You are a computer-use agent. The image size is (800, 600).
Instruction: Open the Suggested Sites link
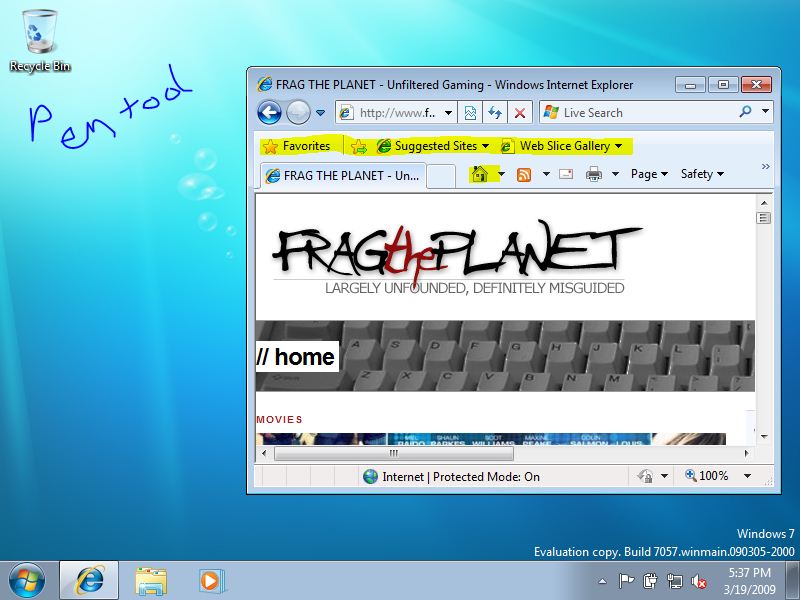433,146
